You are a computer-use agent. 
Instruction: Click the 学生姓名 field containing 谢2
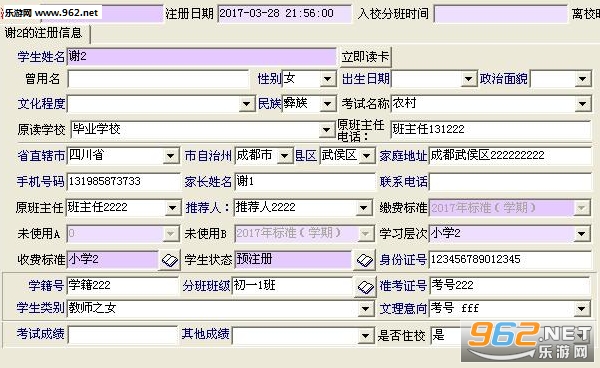pos(202,57)
